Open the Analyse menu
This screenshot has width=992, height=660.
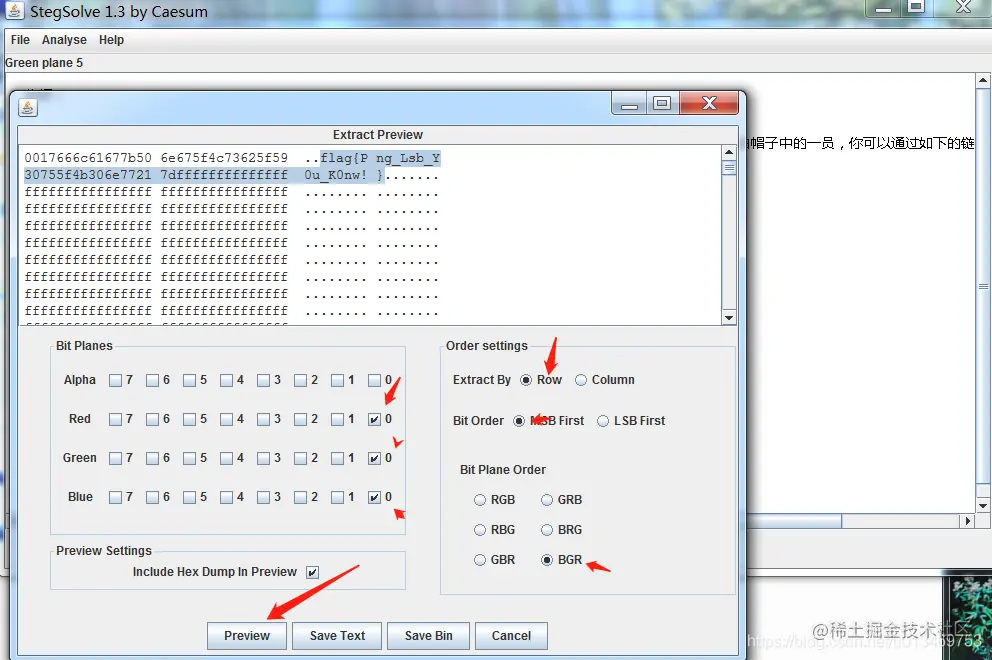coord(64,40)
